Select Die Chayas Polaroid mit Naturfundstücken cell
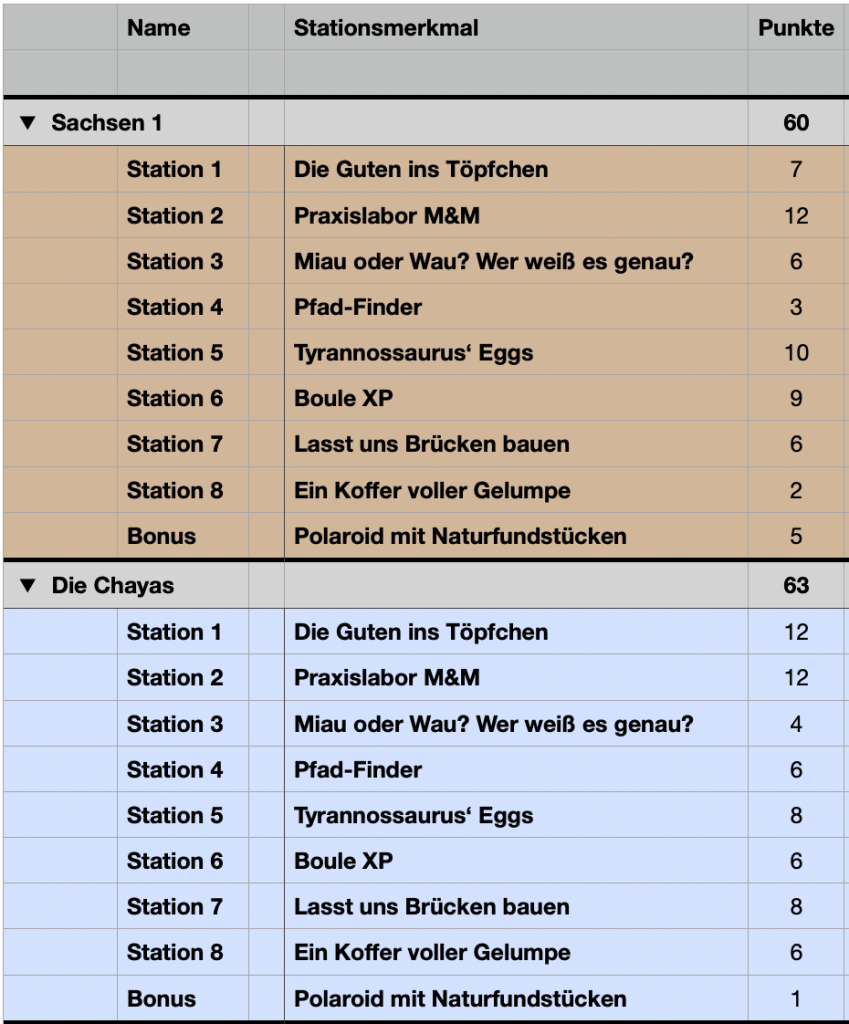The height and width of the screenshot is (1024, 849). point(516,999)
